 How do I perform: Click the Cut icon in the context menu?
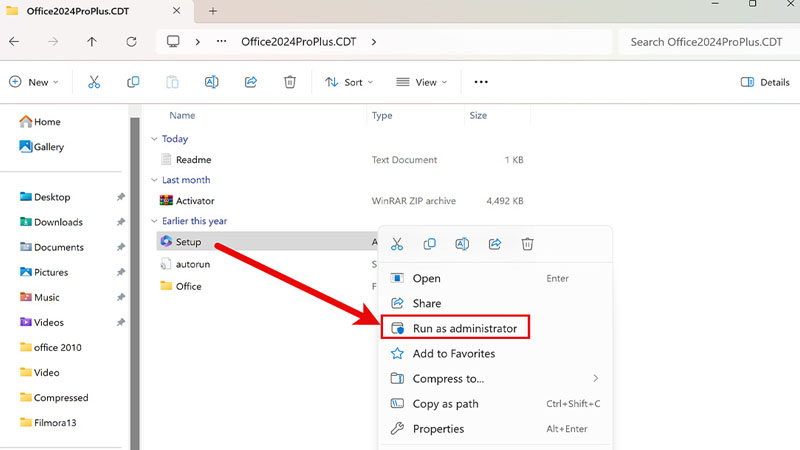coord(397,244)
